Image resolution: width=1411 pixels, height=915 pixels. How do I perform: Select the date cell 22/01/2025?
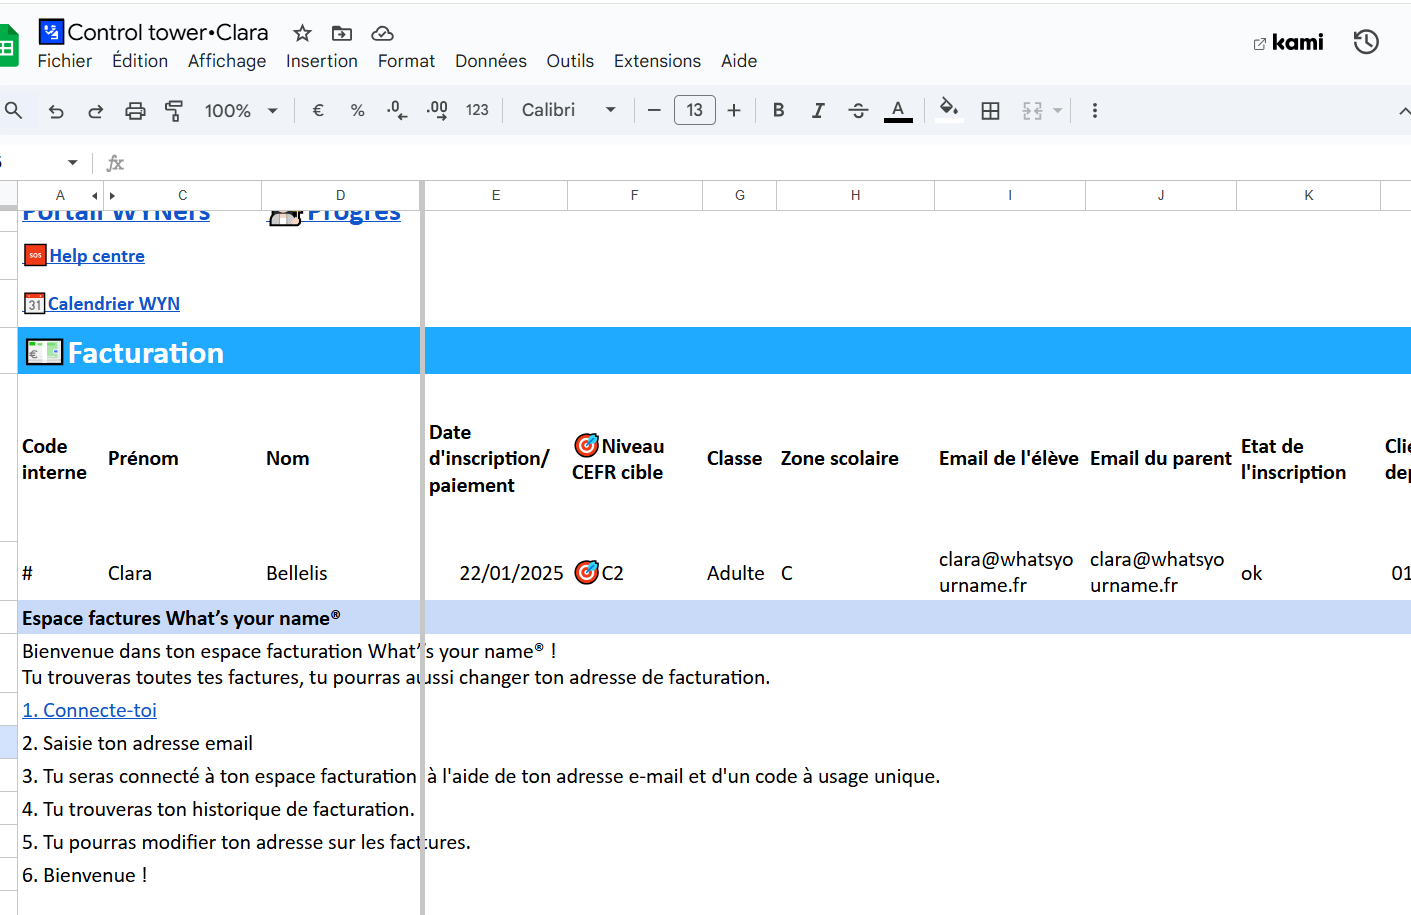tap(496, 573)
